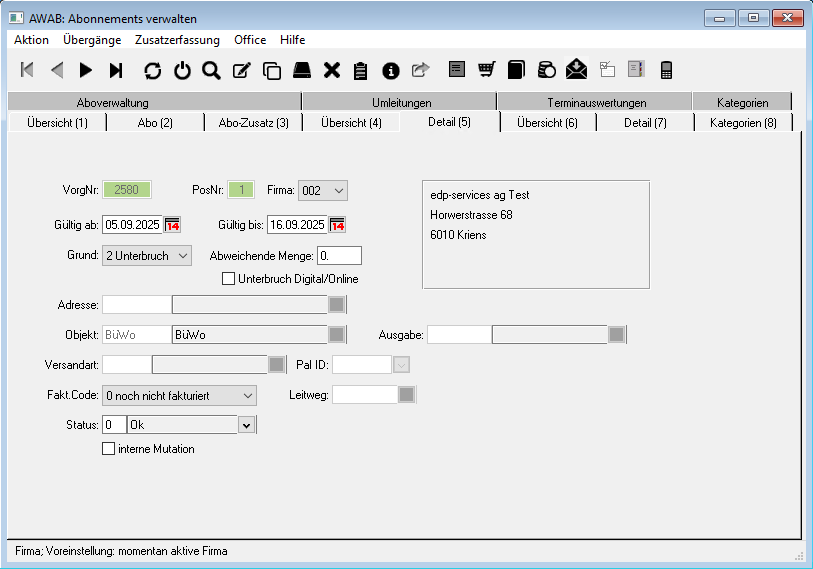Viewport: 813px width, 569px height.
Task: Switch to the Abo (2) tab
Action: (x=155, y=123)
